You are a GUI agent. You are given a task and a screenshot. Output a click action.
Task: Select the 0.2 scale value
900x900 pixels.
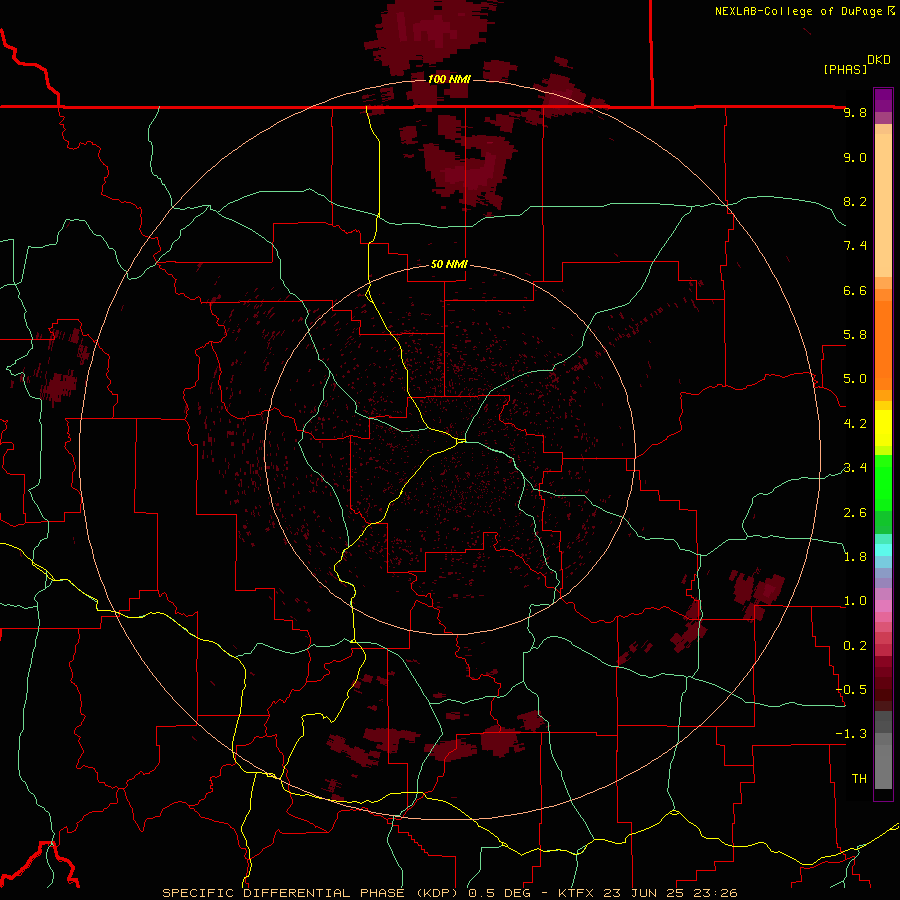tap(855, 646)
